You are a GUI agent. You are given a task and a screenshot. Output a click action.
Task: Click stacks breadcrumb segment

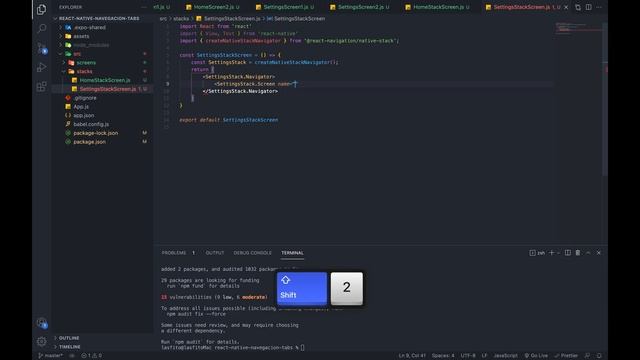[x=181, y=19]
